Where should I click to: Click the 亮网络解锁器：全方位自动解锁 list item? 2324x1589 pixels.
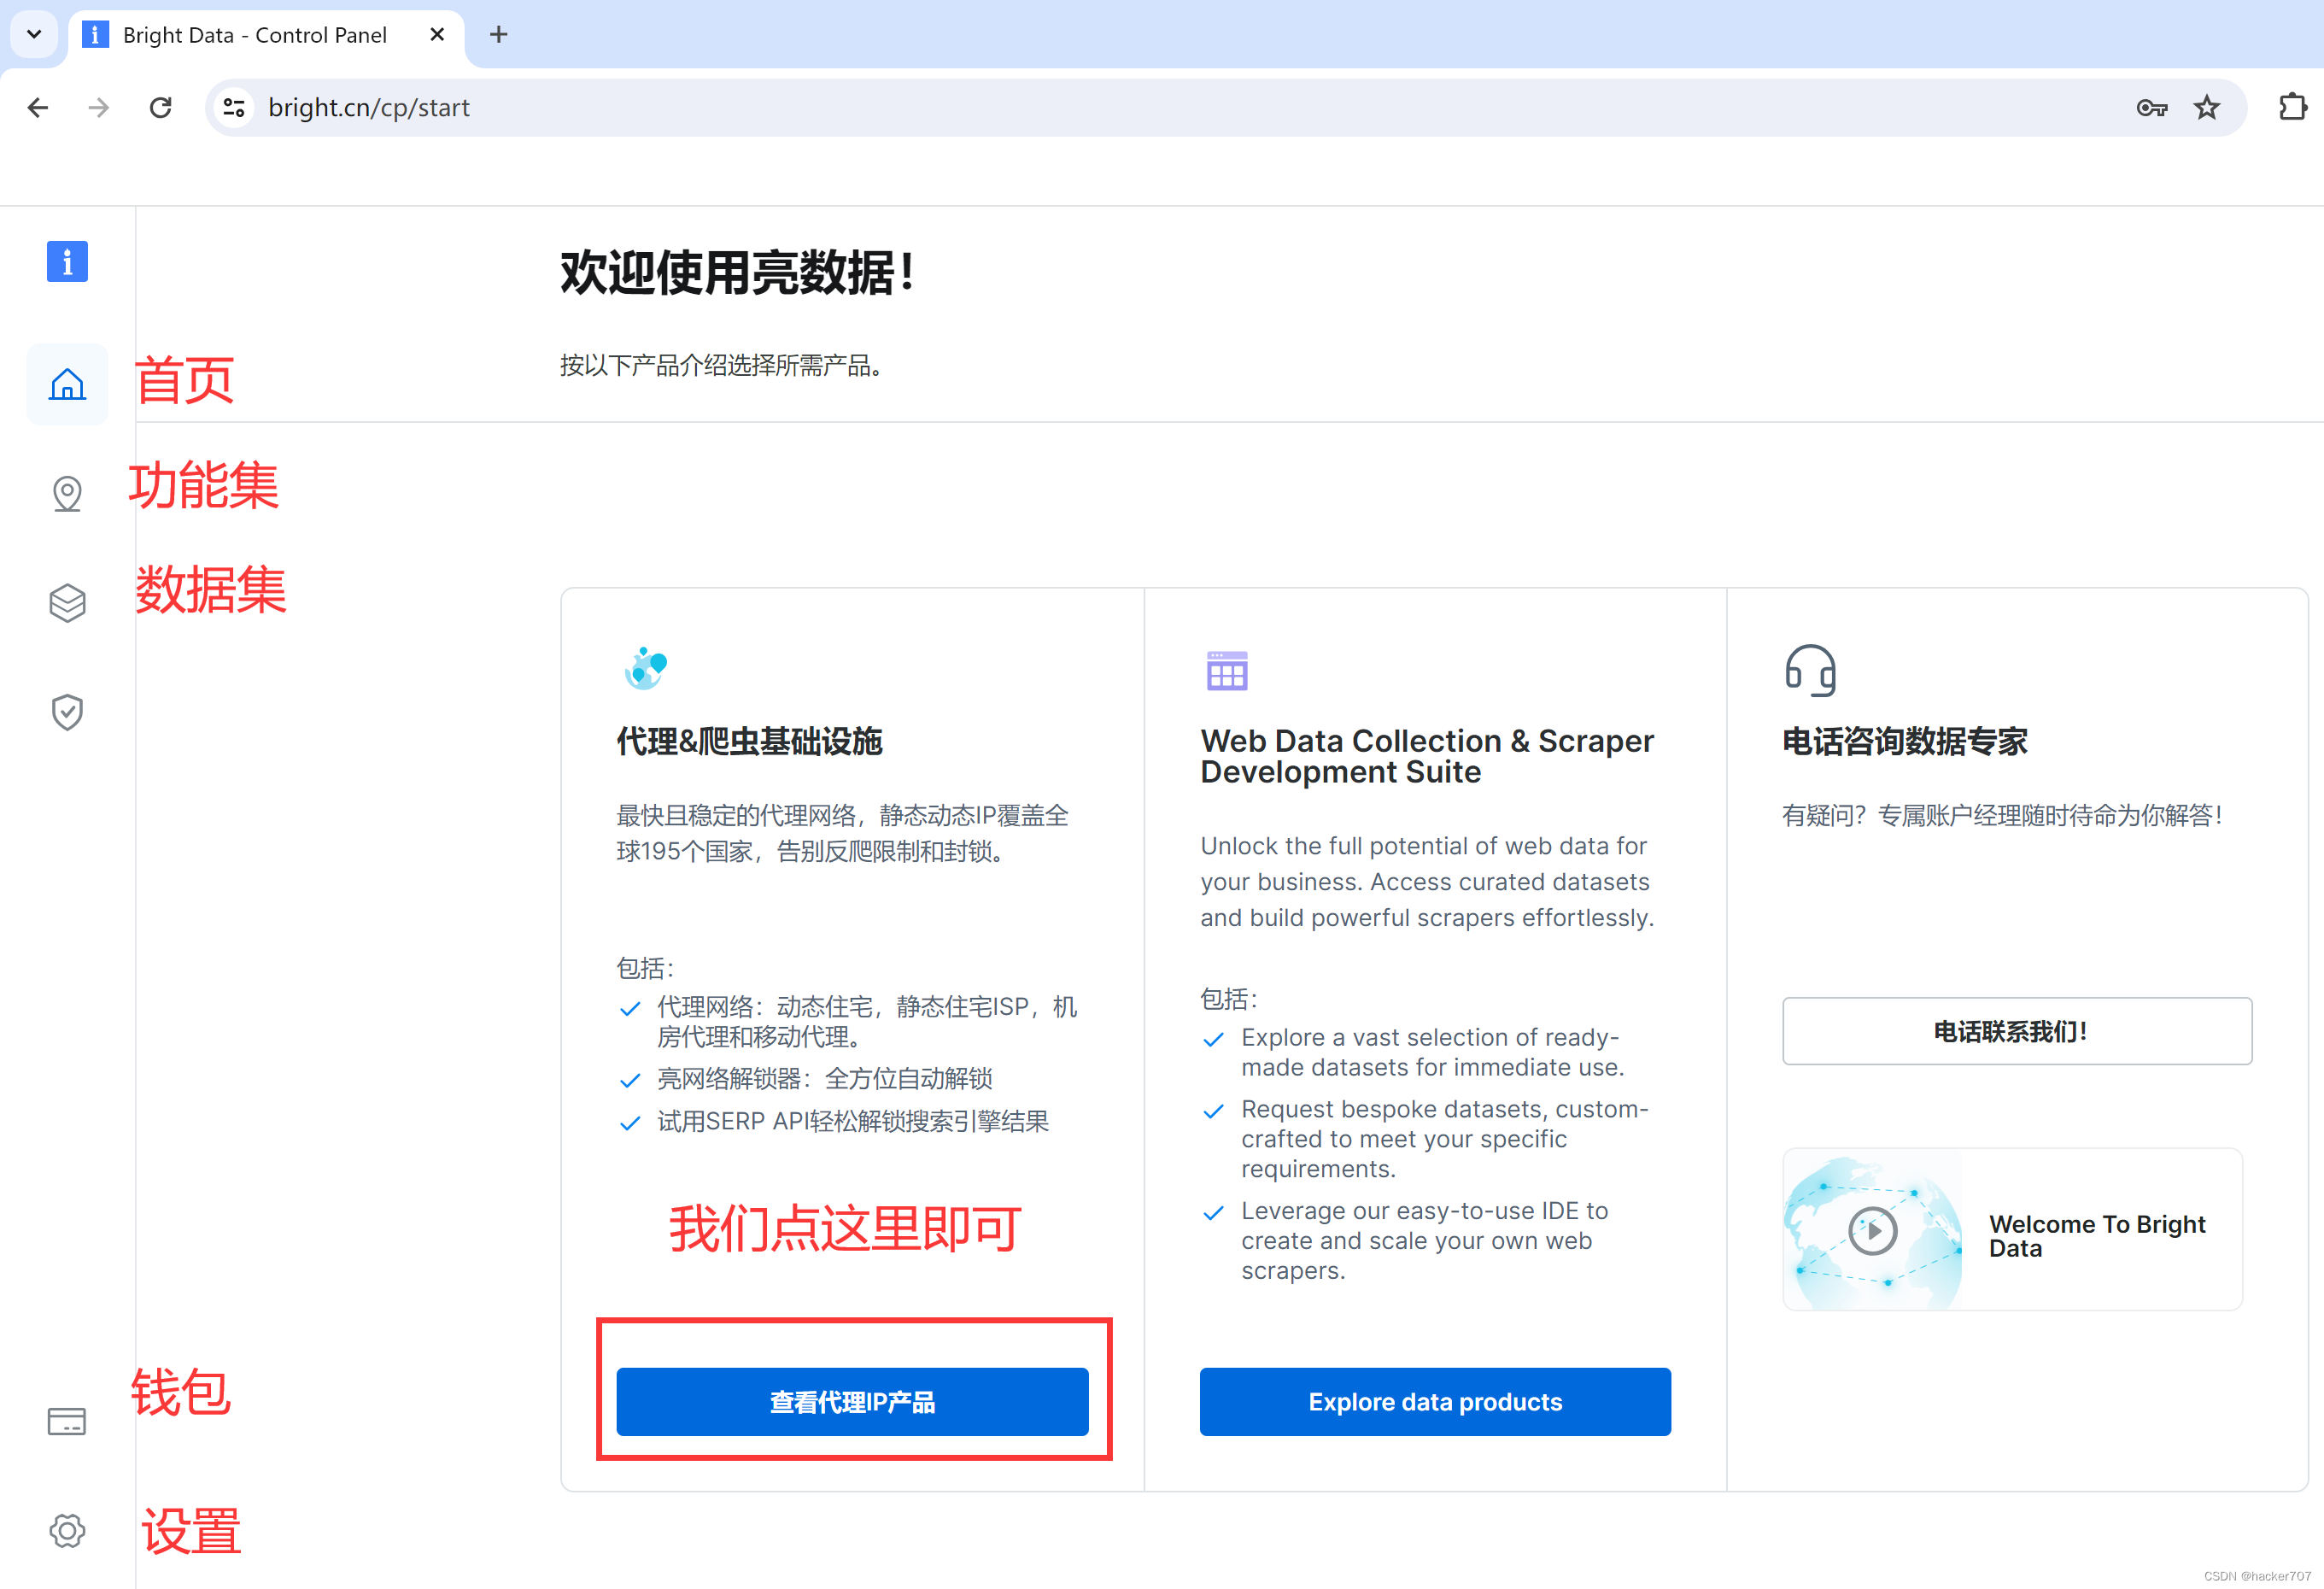tap(824, 1079)
